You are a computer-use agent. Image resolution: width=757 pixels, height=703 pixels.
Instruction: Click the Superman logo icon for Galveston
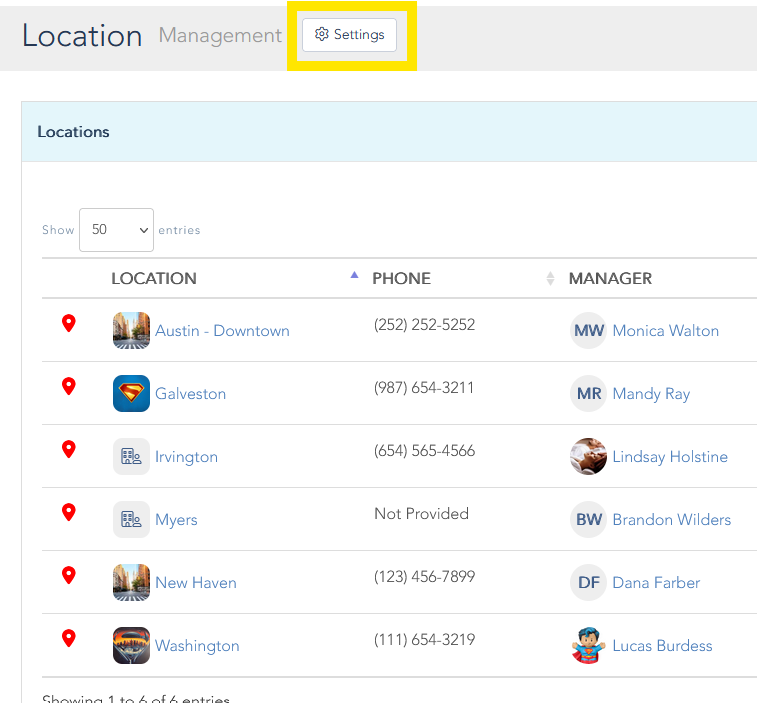131,394
